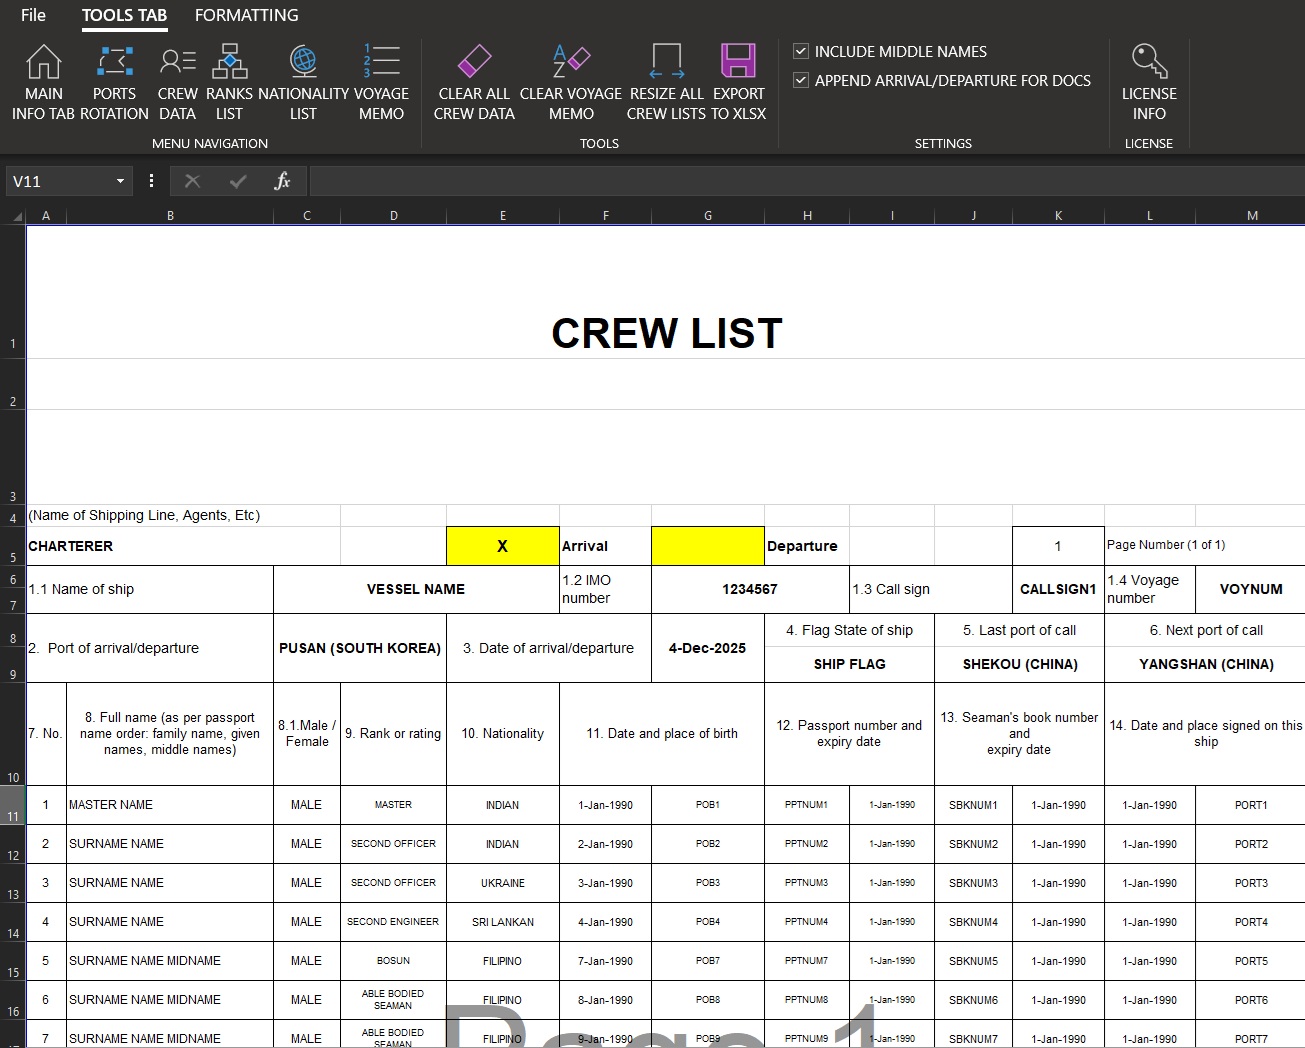Export to XLSX file
The width and height of the screenshot is (1305, 1048).
pyautogui.click(x=738, y=82)
